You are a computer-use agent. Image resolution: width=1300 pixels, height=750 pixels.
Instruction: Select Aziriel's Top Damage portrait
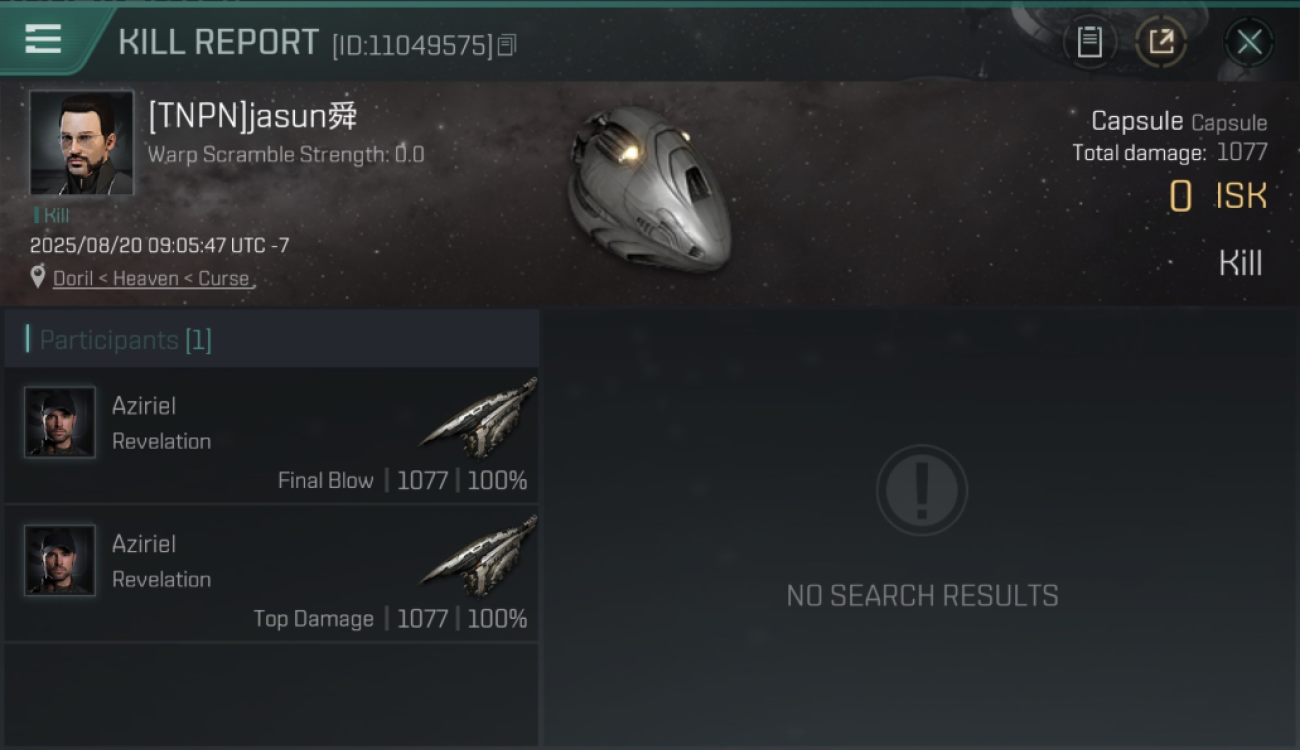60,560
